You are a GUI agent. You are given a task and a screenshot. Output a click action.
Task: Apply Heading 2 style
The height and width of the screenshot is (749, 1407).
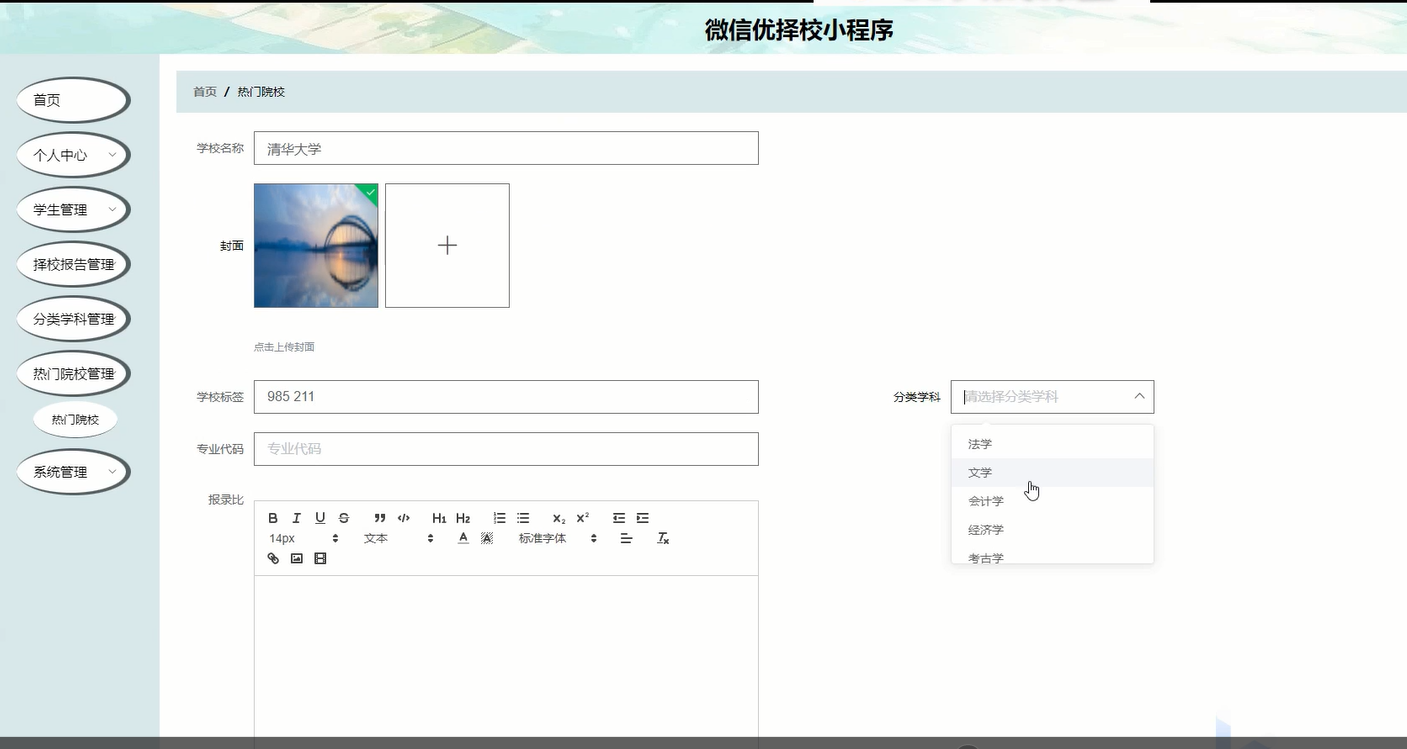(x=463, y=518)
